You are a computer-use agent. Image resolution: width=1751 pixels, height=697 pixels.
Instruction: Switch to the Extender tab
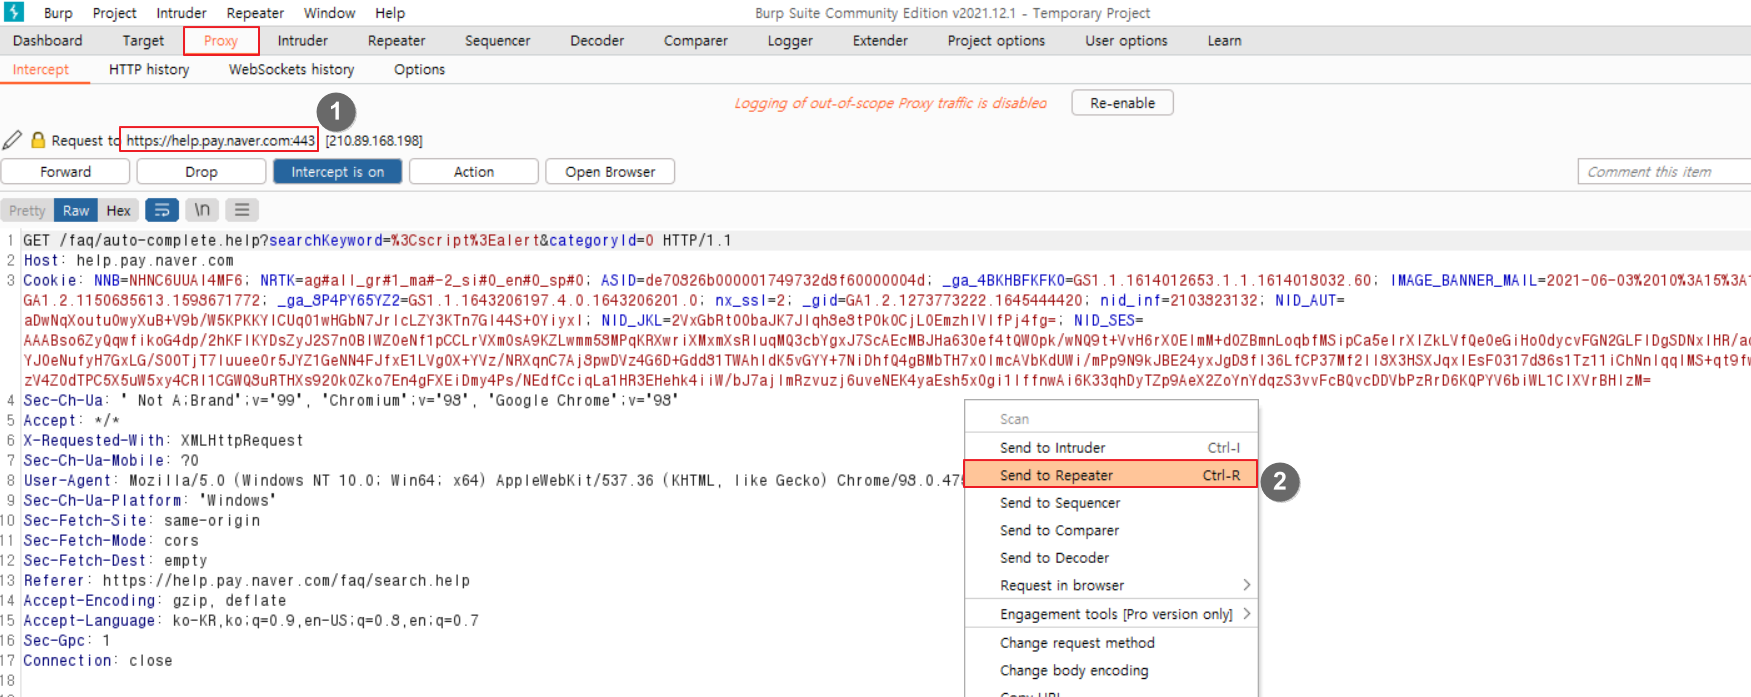coord(880,41)
